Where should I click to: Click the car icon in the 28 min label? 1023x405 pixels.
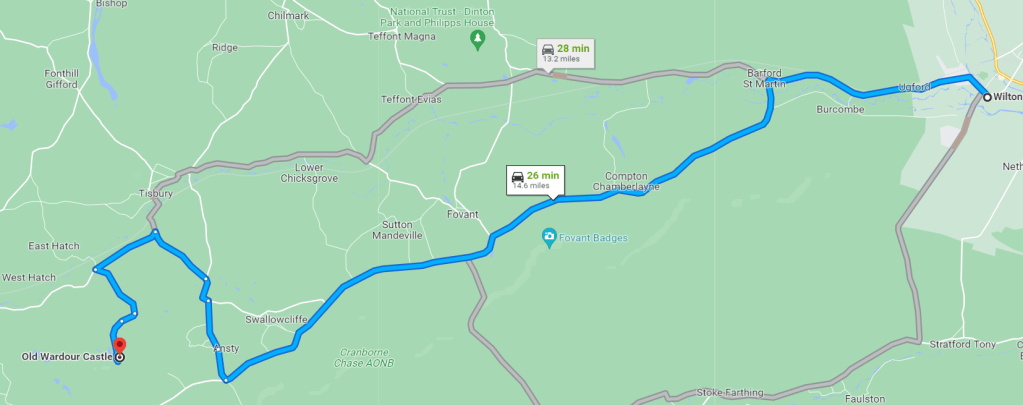coord(548,50)
